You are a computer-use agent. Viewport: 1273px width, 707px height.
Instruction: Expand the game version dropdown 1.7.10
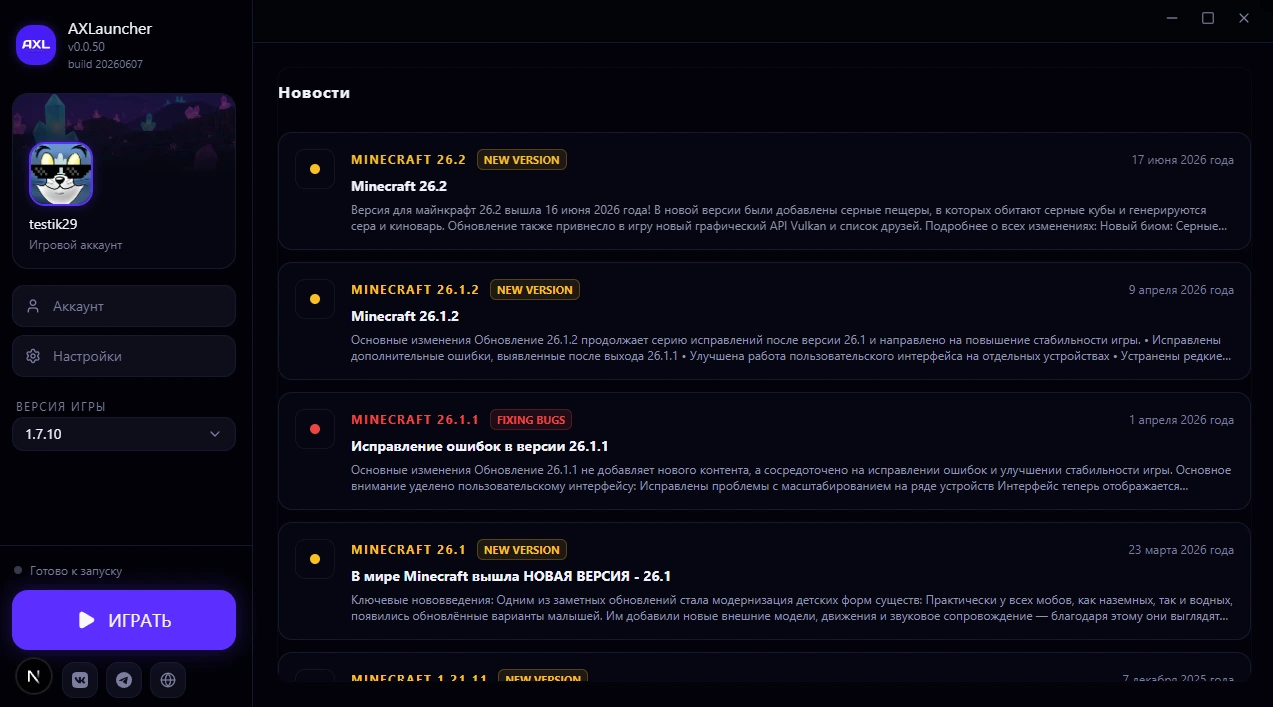click(x=124, y=434)
